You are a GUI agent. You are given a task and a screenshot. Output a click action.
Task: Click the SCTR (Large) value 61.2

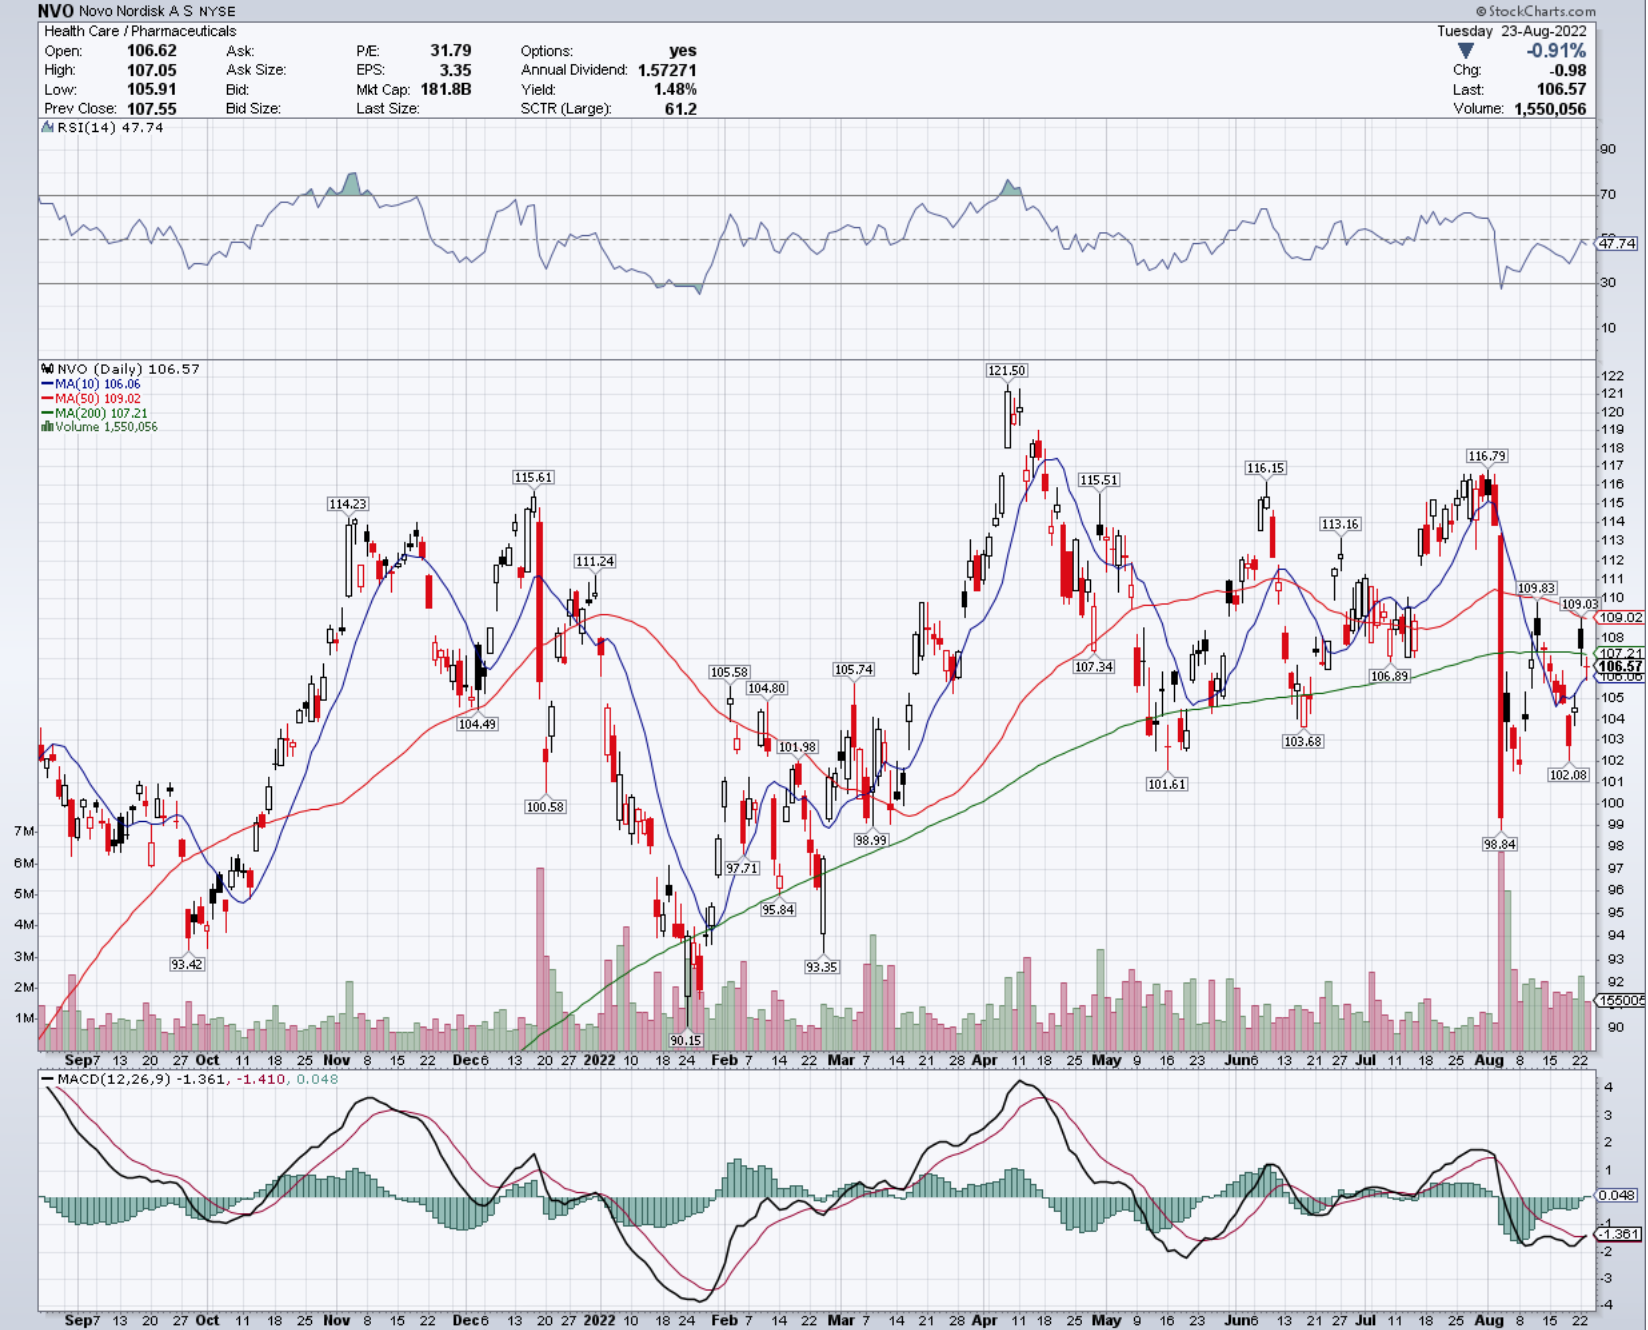click(x=681, y=108)
